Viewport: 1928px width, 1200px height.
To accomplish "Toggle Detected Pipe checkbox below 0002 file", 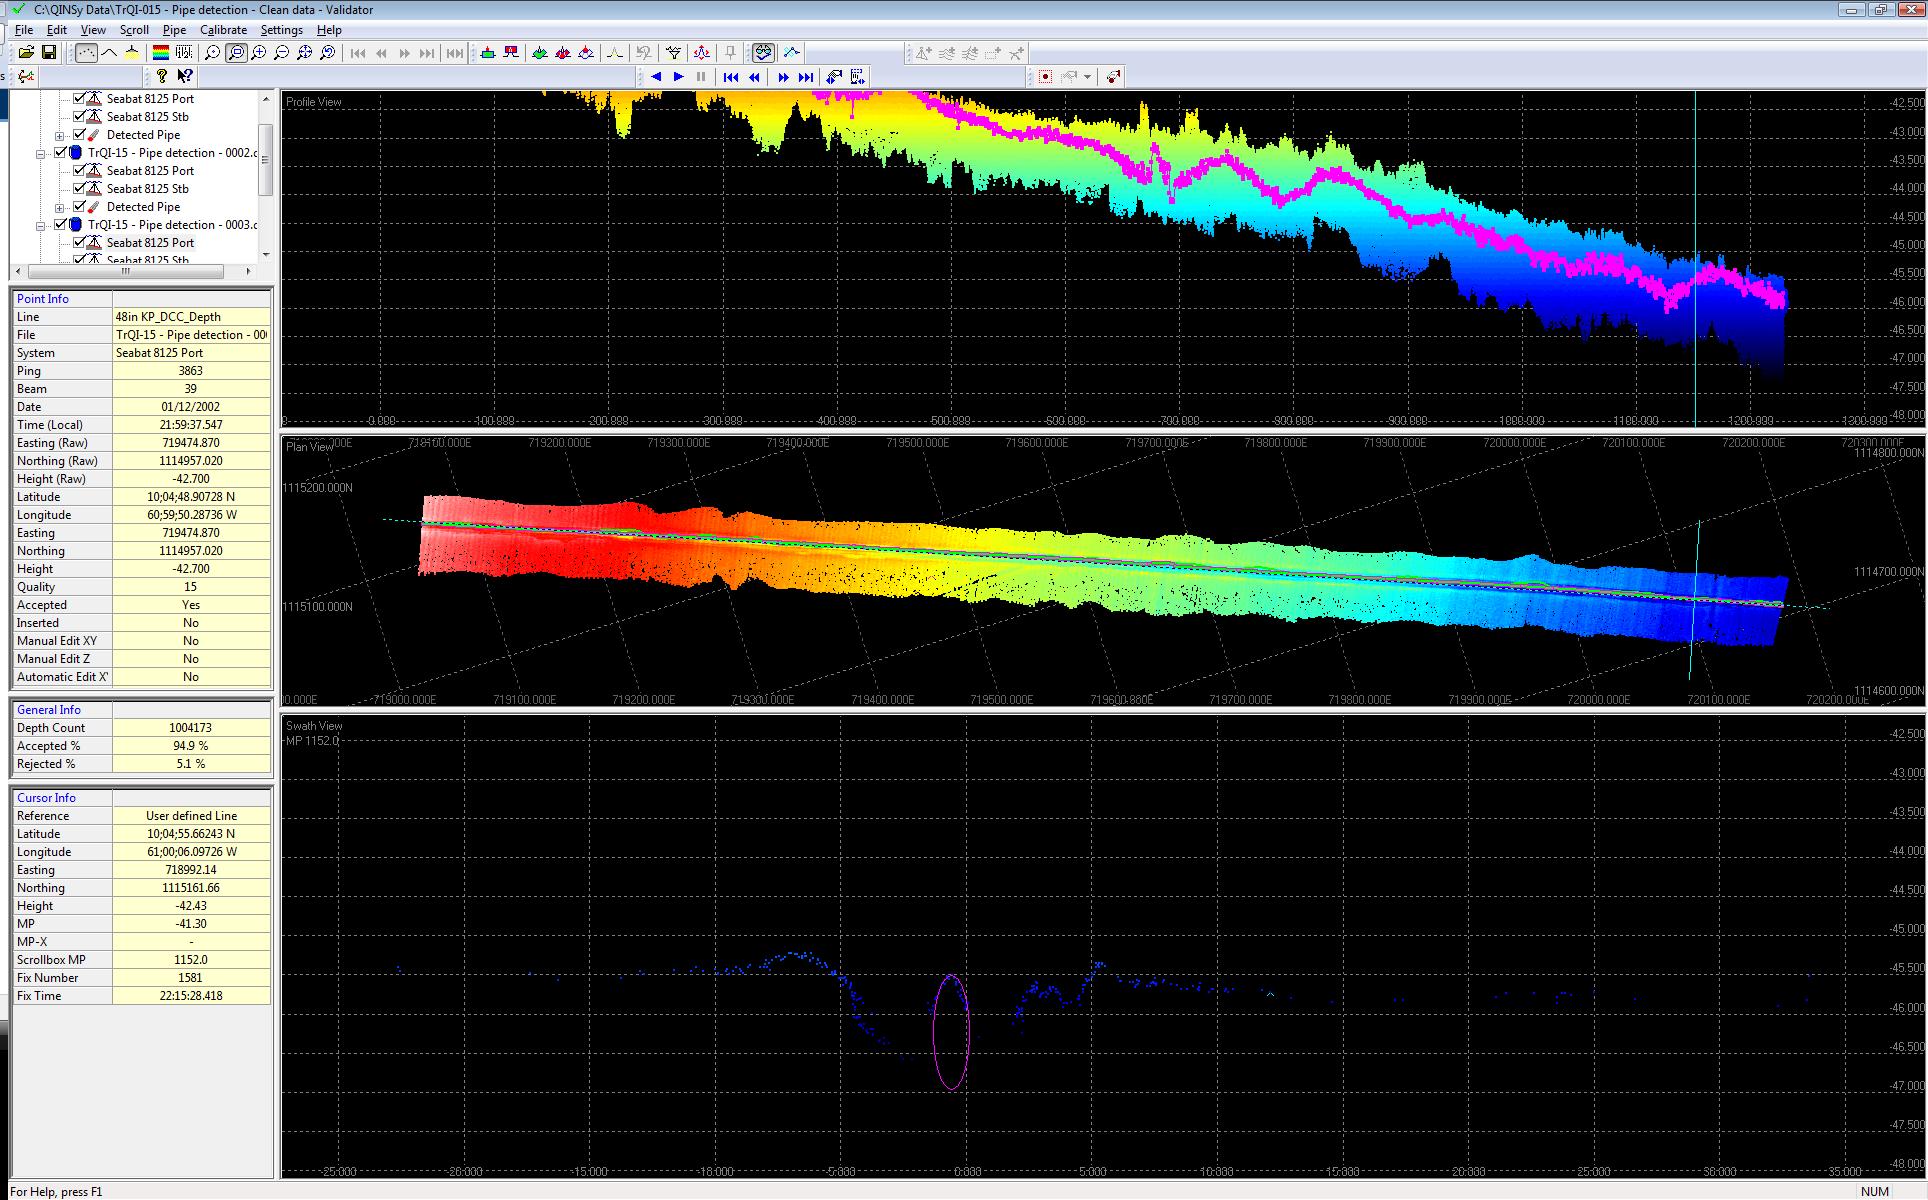I will pyautogui.click(x=79, y=207).
